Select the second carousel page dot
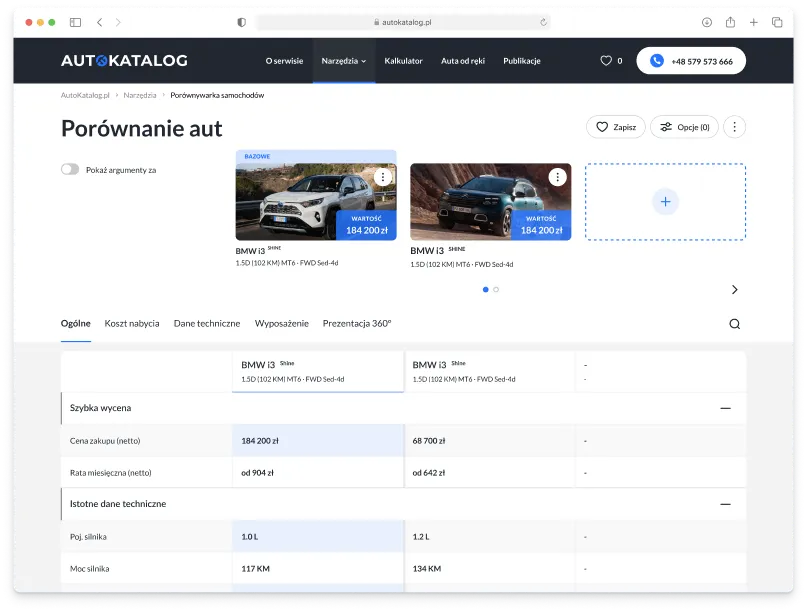 (x=496, y=289)
